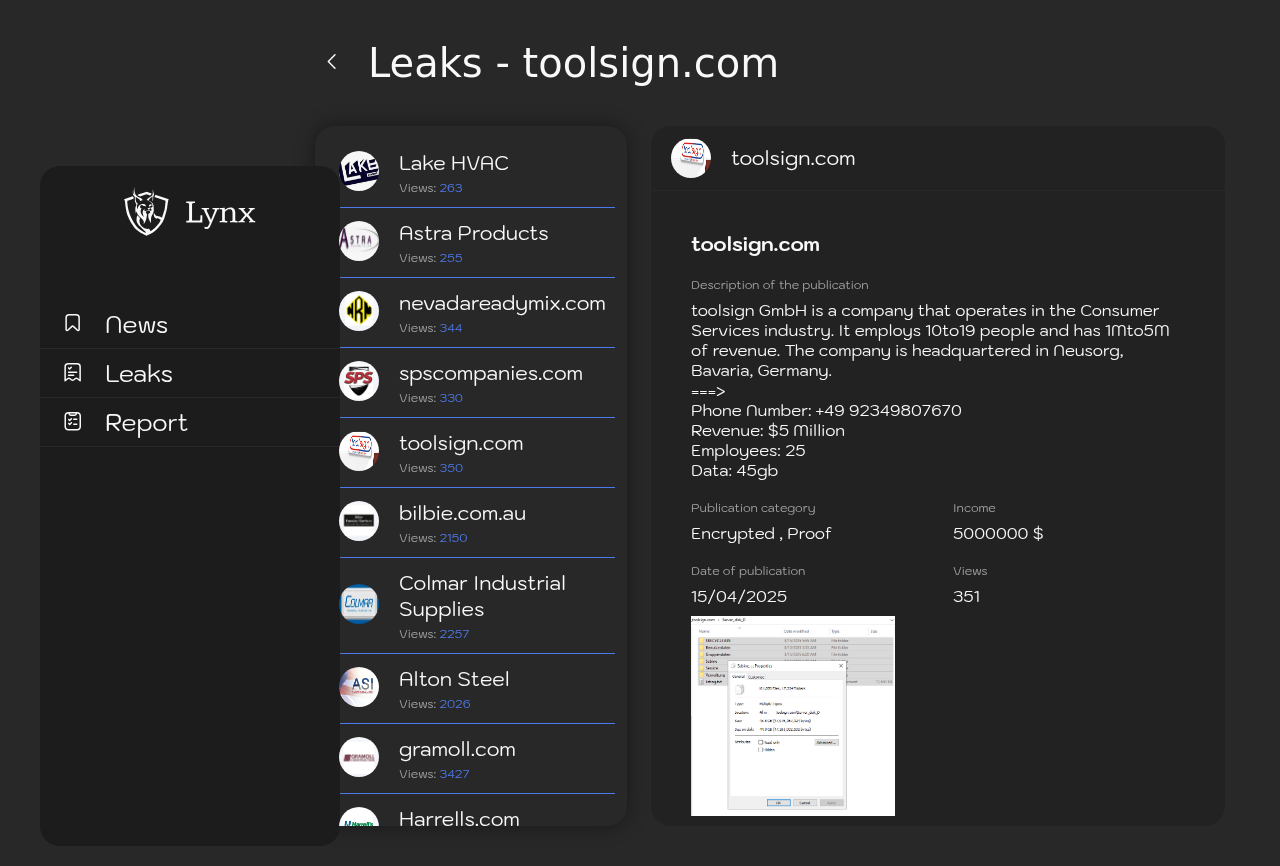Image resolution: width=1280 pixels, height=866 pixels.
Task: Open the Harrells.com leak entry
Action: tap(477, 811)
